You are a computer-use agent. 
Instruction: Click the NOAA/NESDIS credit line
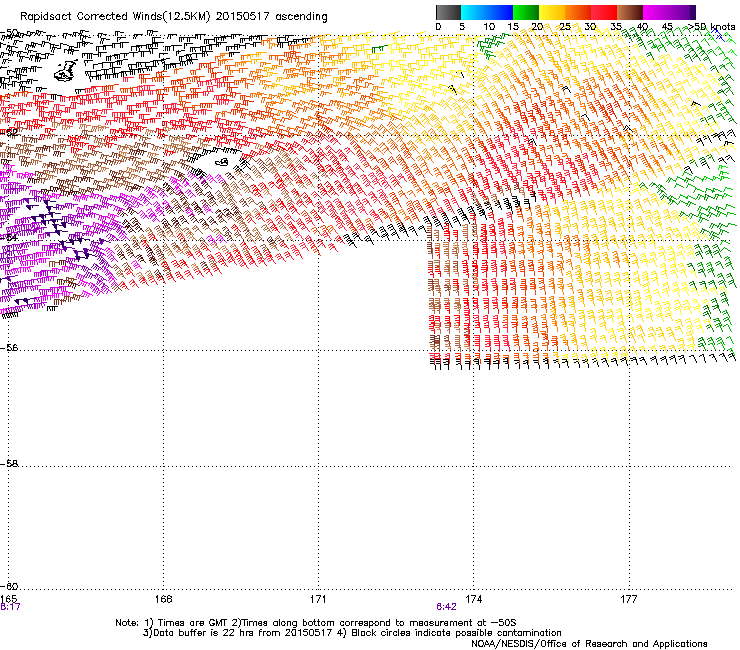tap(589, 644)
